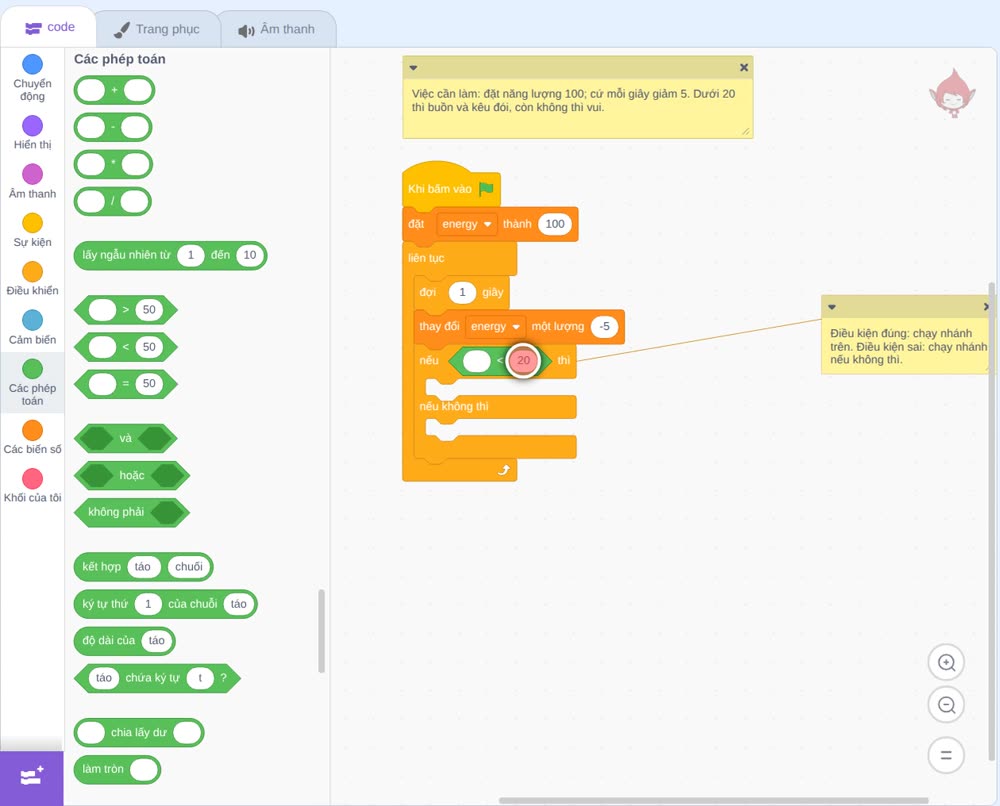This screenshot has width=1000, height=806.
Task: Click the value 100 in đặt block
Action: (555, 224)
